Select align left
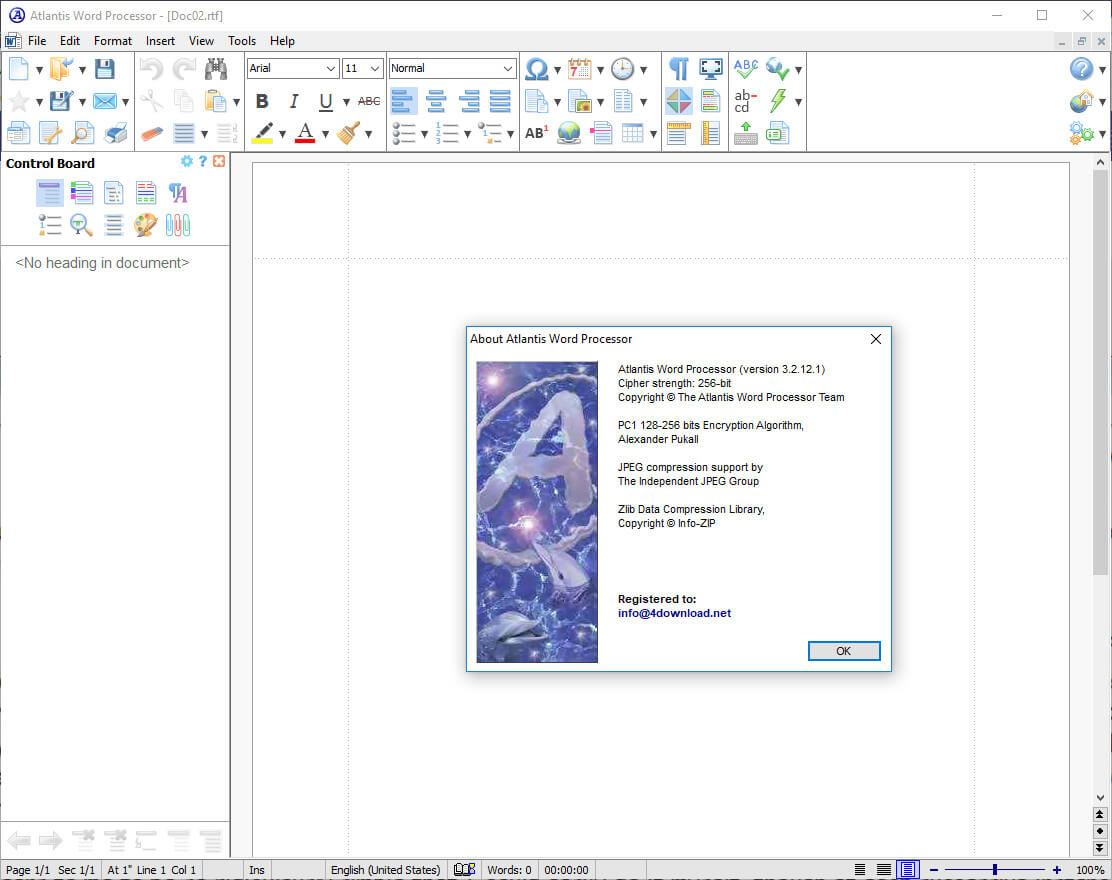The image size is (1112, 880). [404, 101]
